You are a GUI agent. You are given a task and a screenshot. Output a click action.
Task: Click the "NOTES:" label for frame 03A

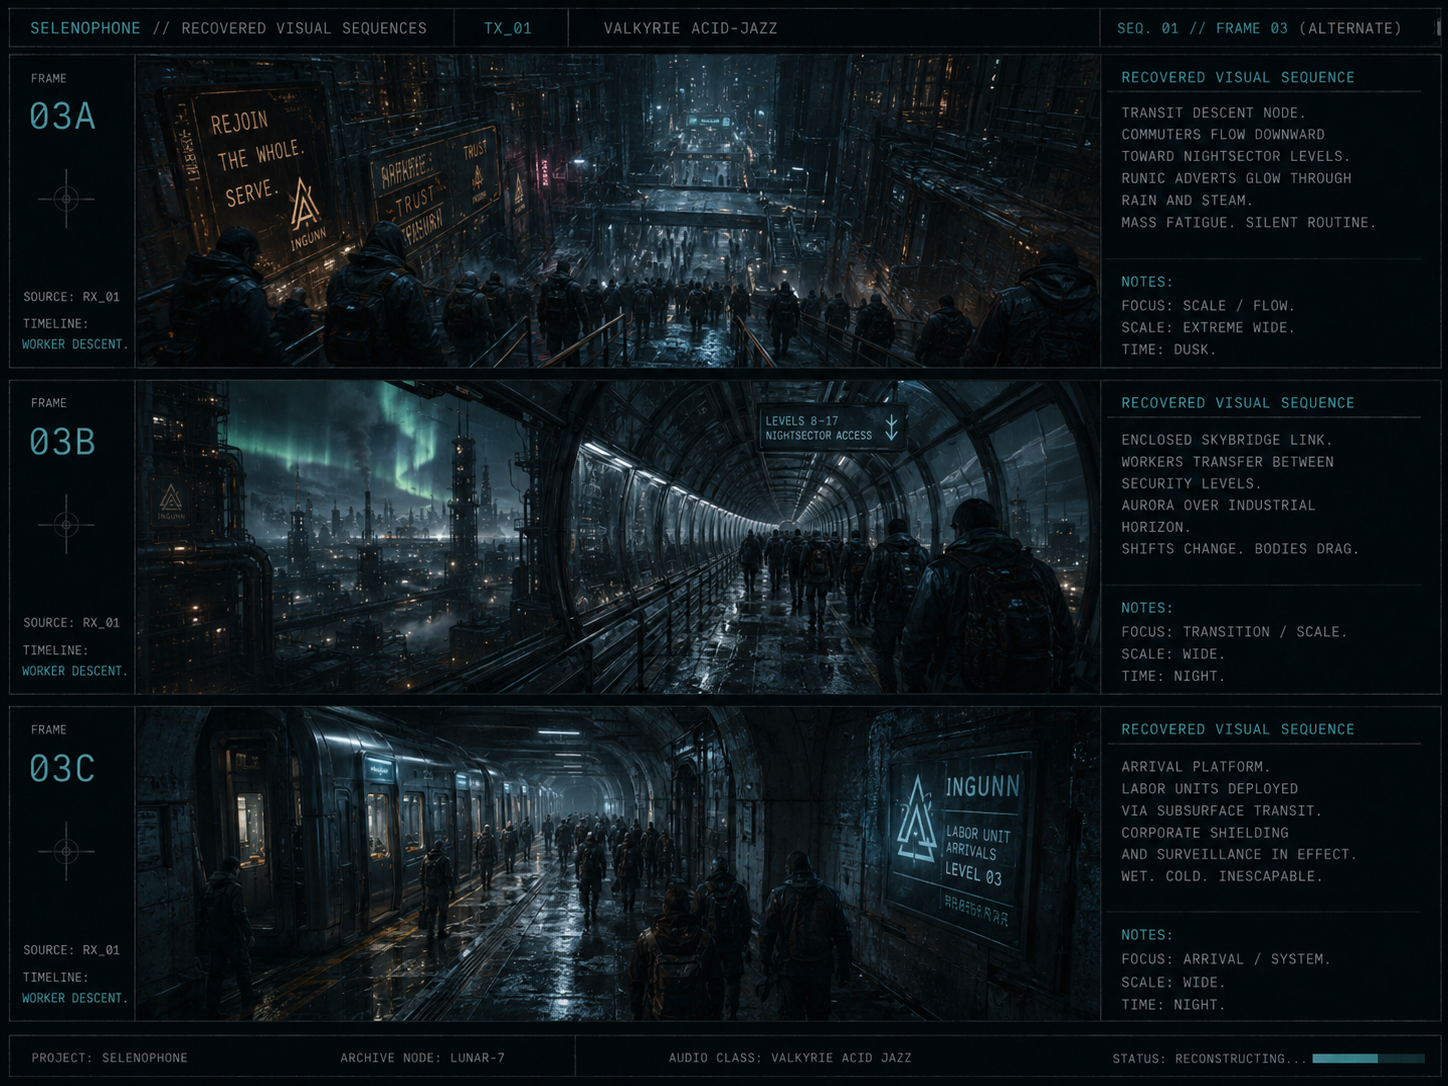[1147, 282]
